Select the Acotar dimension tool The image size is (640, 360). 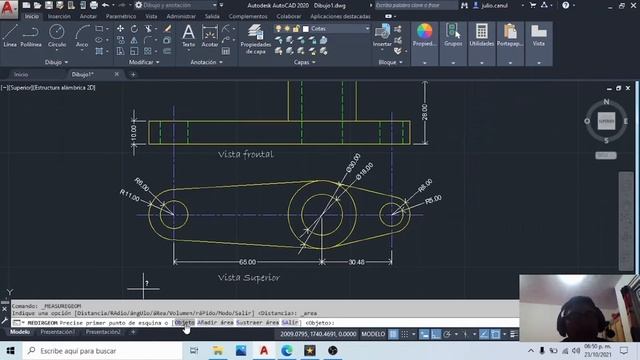(x=210, y=36)
